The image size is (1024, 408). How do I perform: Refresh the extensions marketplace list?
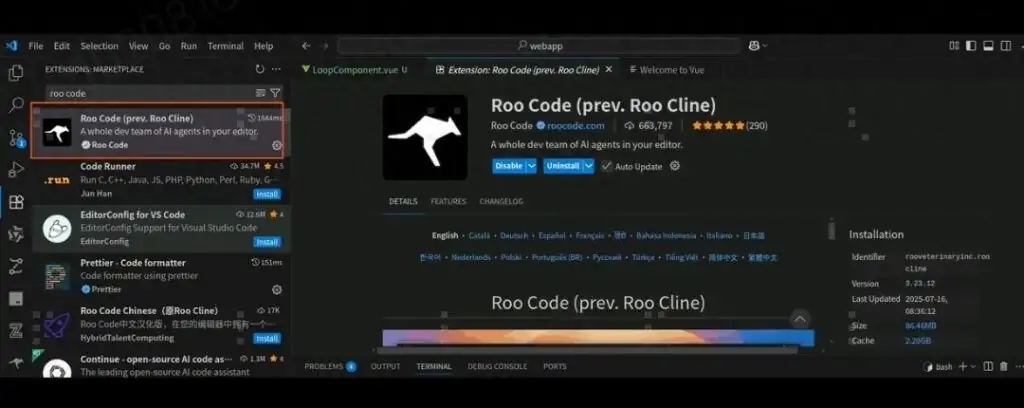pyautogui.click(x=260, y=69)
